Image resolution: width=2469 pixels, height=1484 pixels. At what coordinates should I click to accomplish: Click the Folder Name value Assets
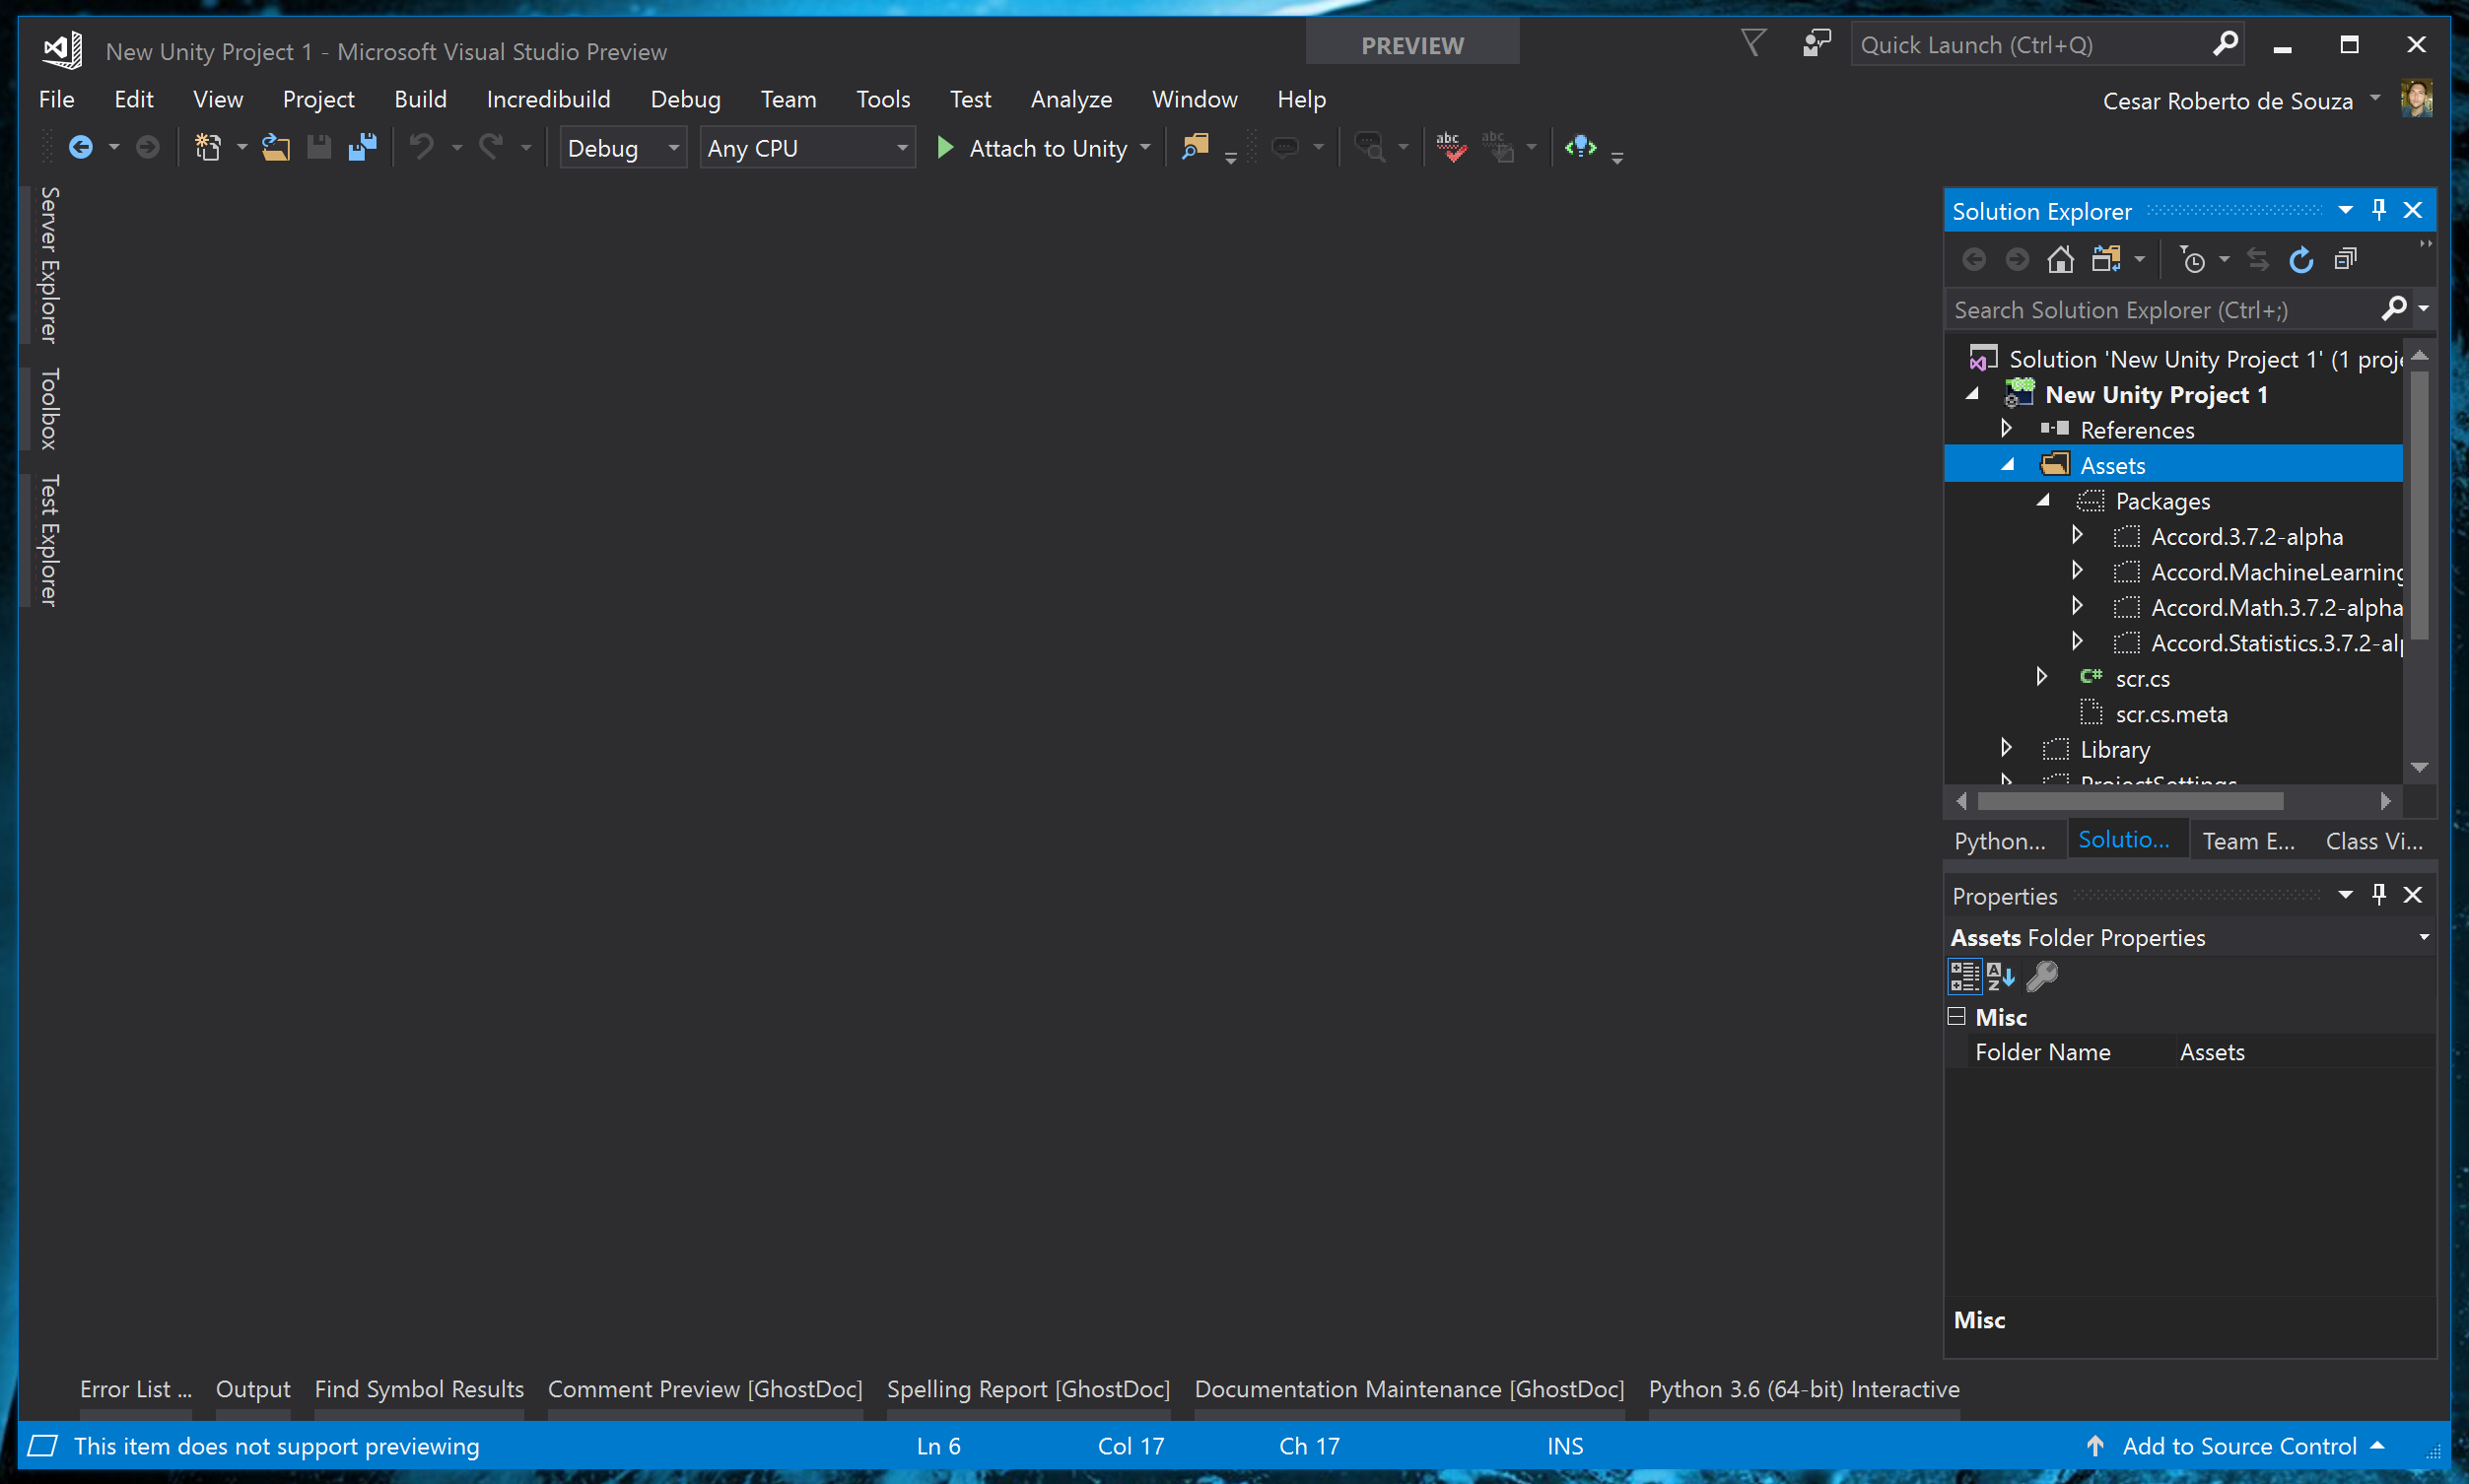pyautogui.click(x=2211, y=1051)
